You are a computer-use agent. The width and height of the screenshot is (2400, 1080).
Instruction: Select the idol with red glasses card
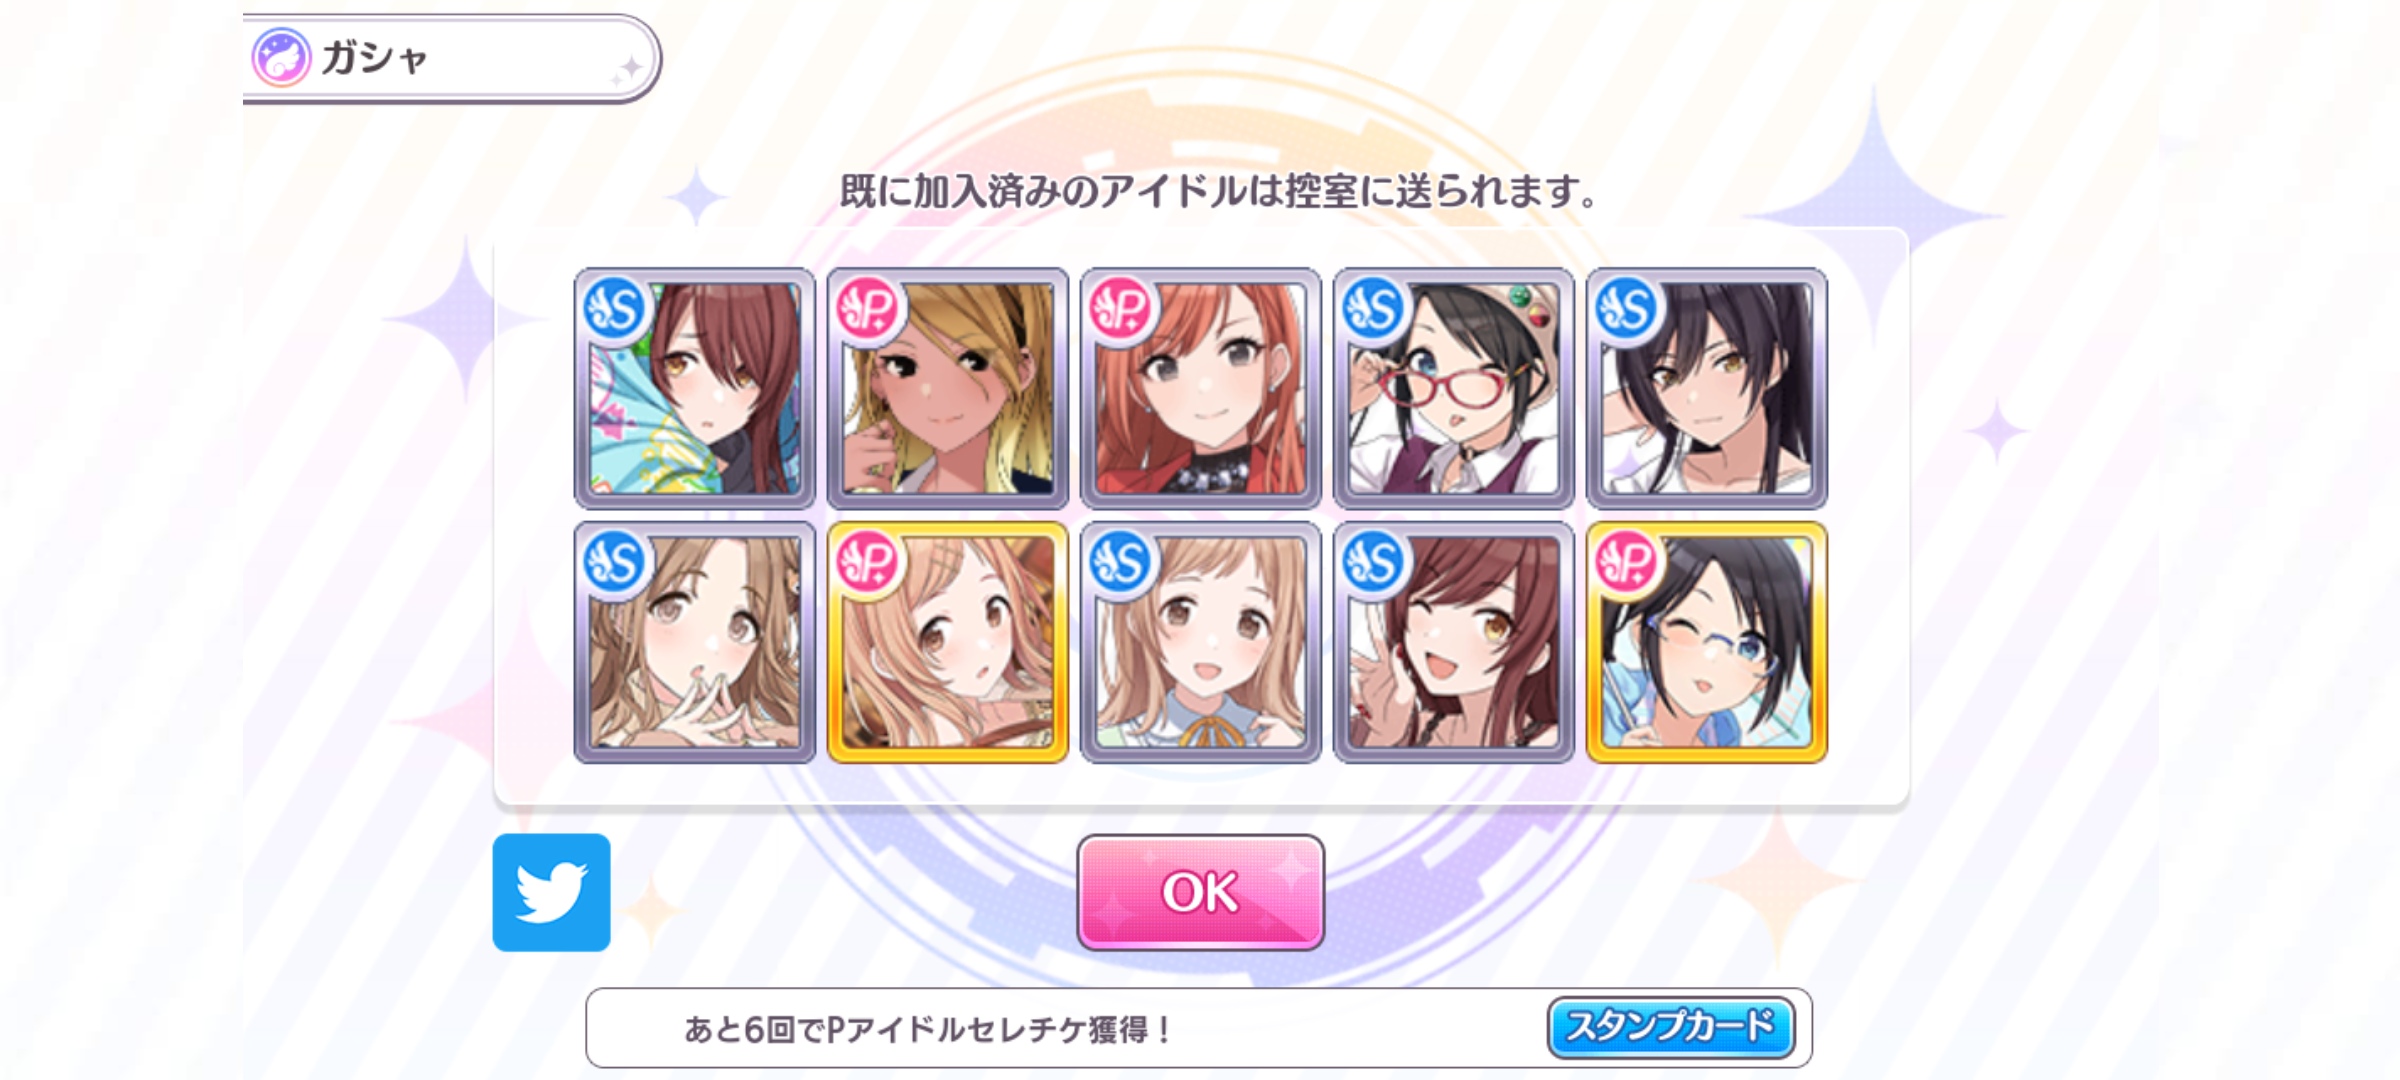pos(1454,388)
